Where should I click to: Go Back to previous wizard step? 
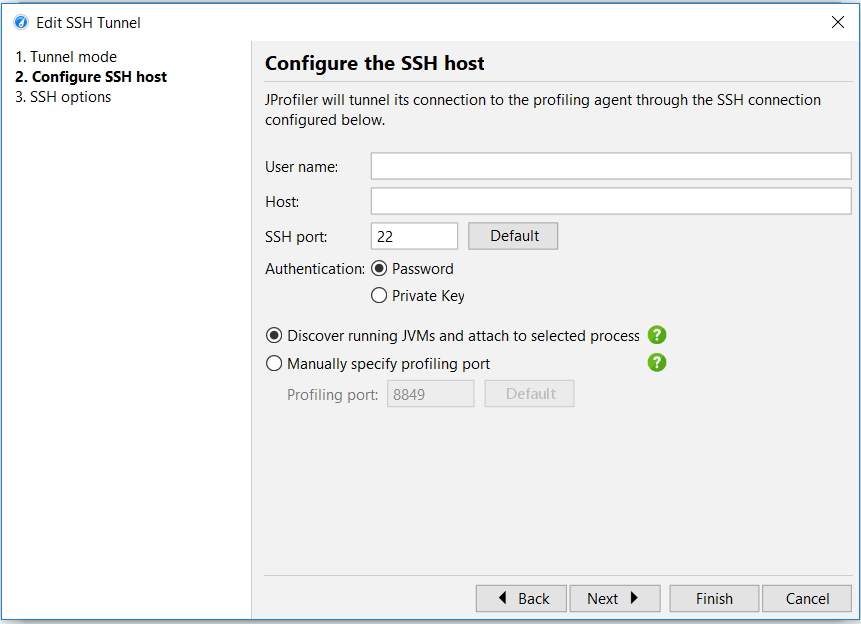(x=521, y=598)
